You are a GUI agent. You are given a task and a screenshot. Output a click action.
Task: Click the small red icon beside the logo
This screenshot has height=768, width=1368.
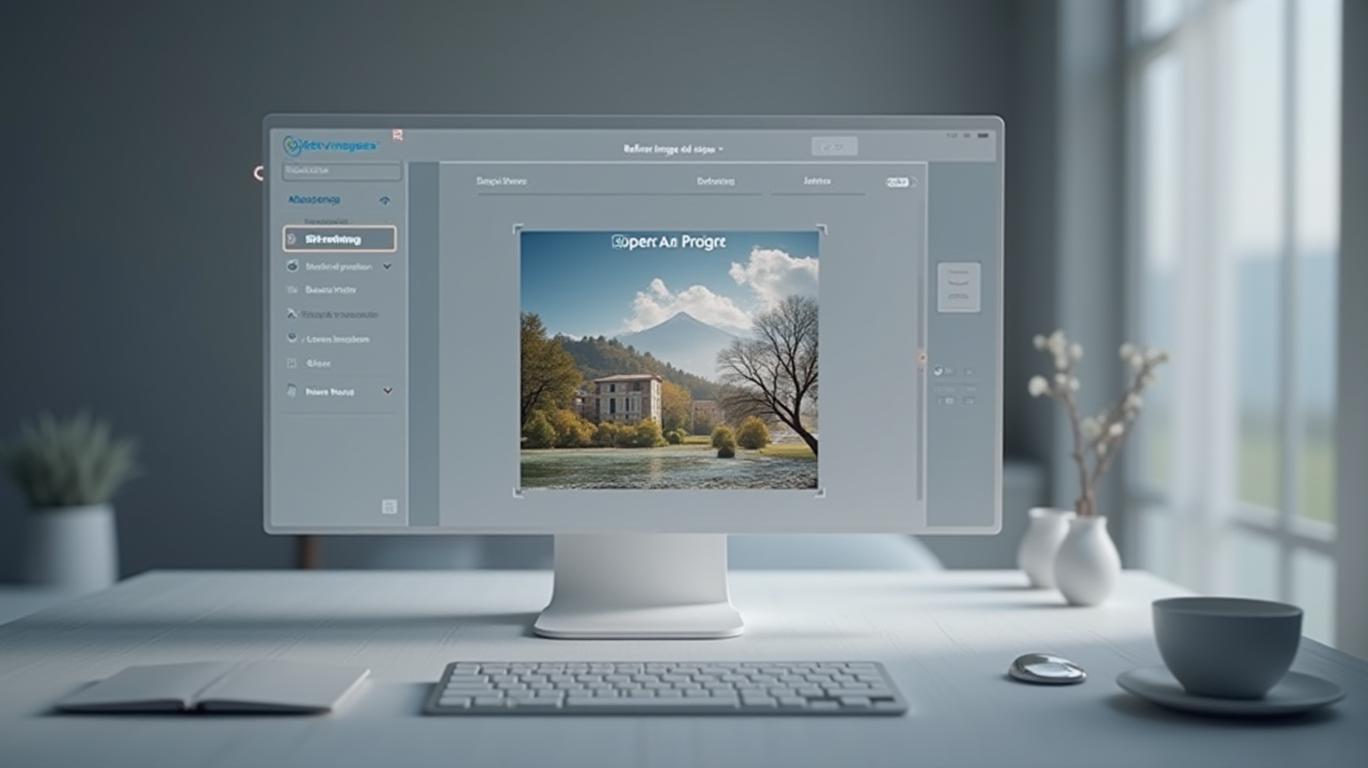397,134
